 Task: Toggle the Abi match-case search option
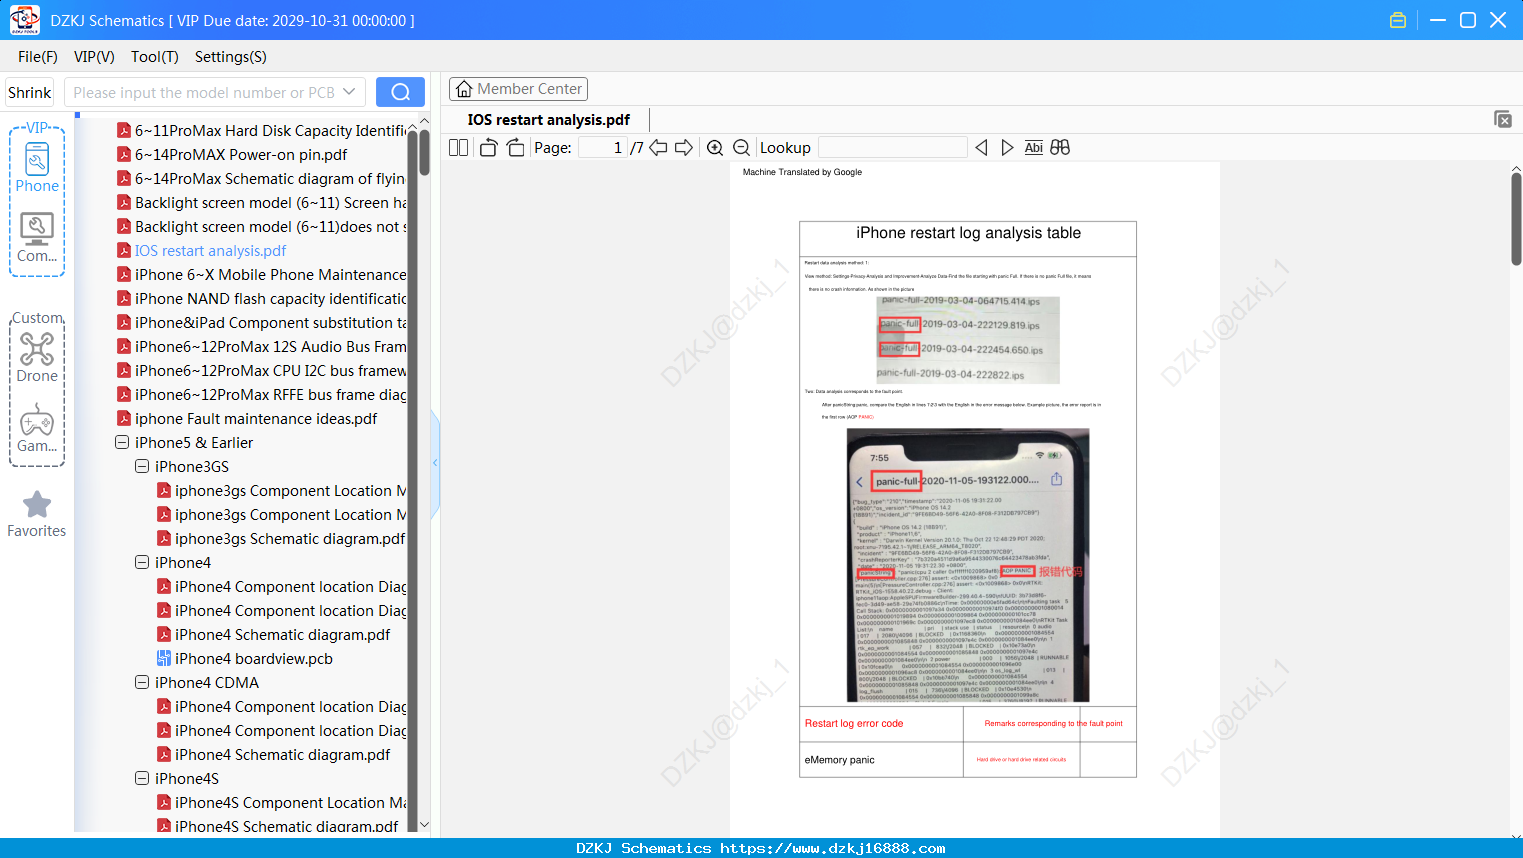pos(1034,148)
